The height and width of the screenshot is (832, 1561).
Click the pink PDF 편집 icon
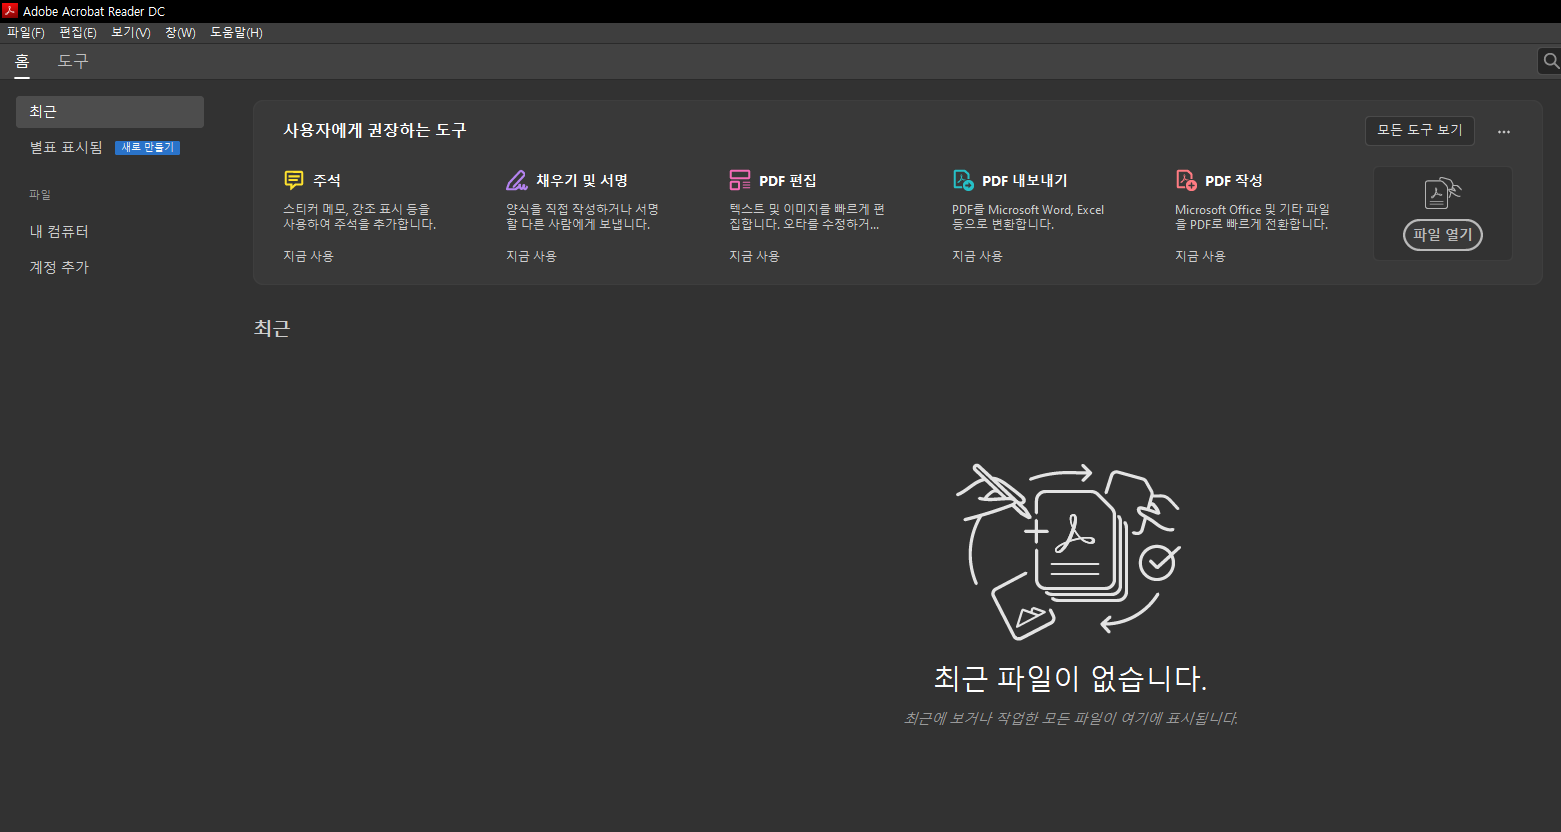[x=740, y=180]
